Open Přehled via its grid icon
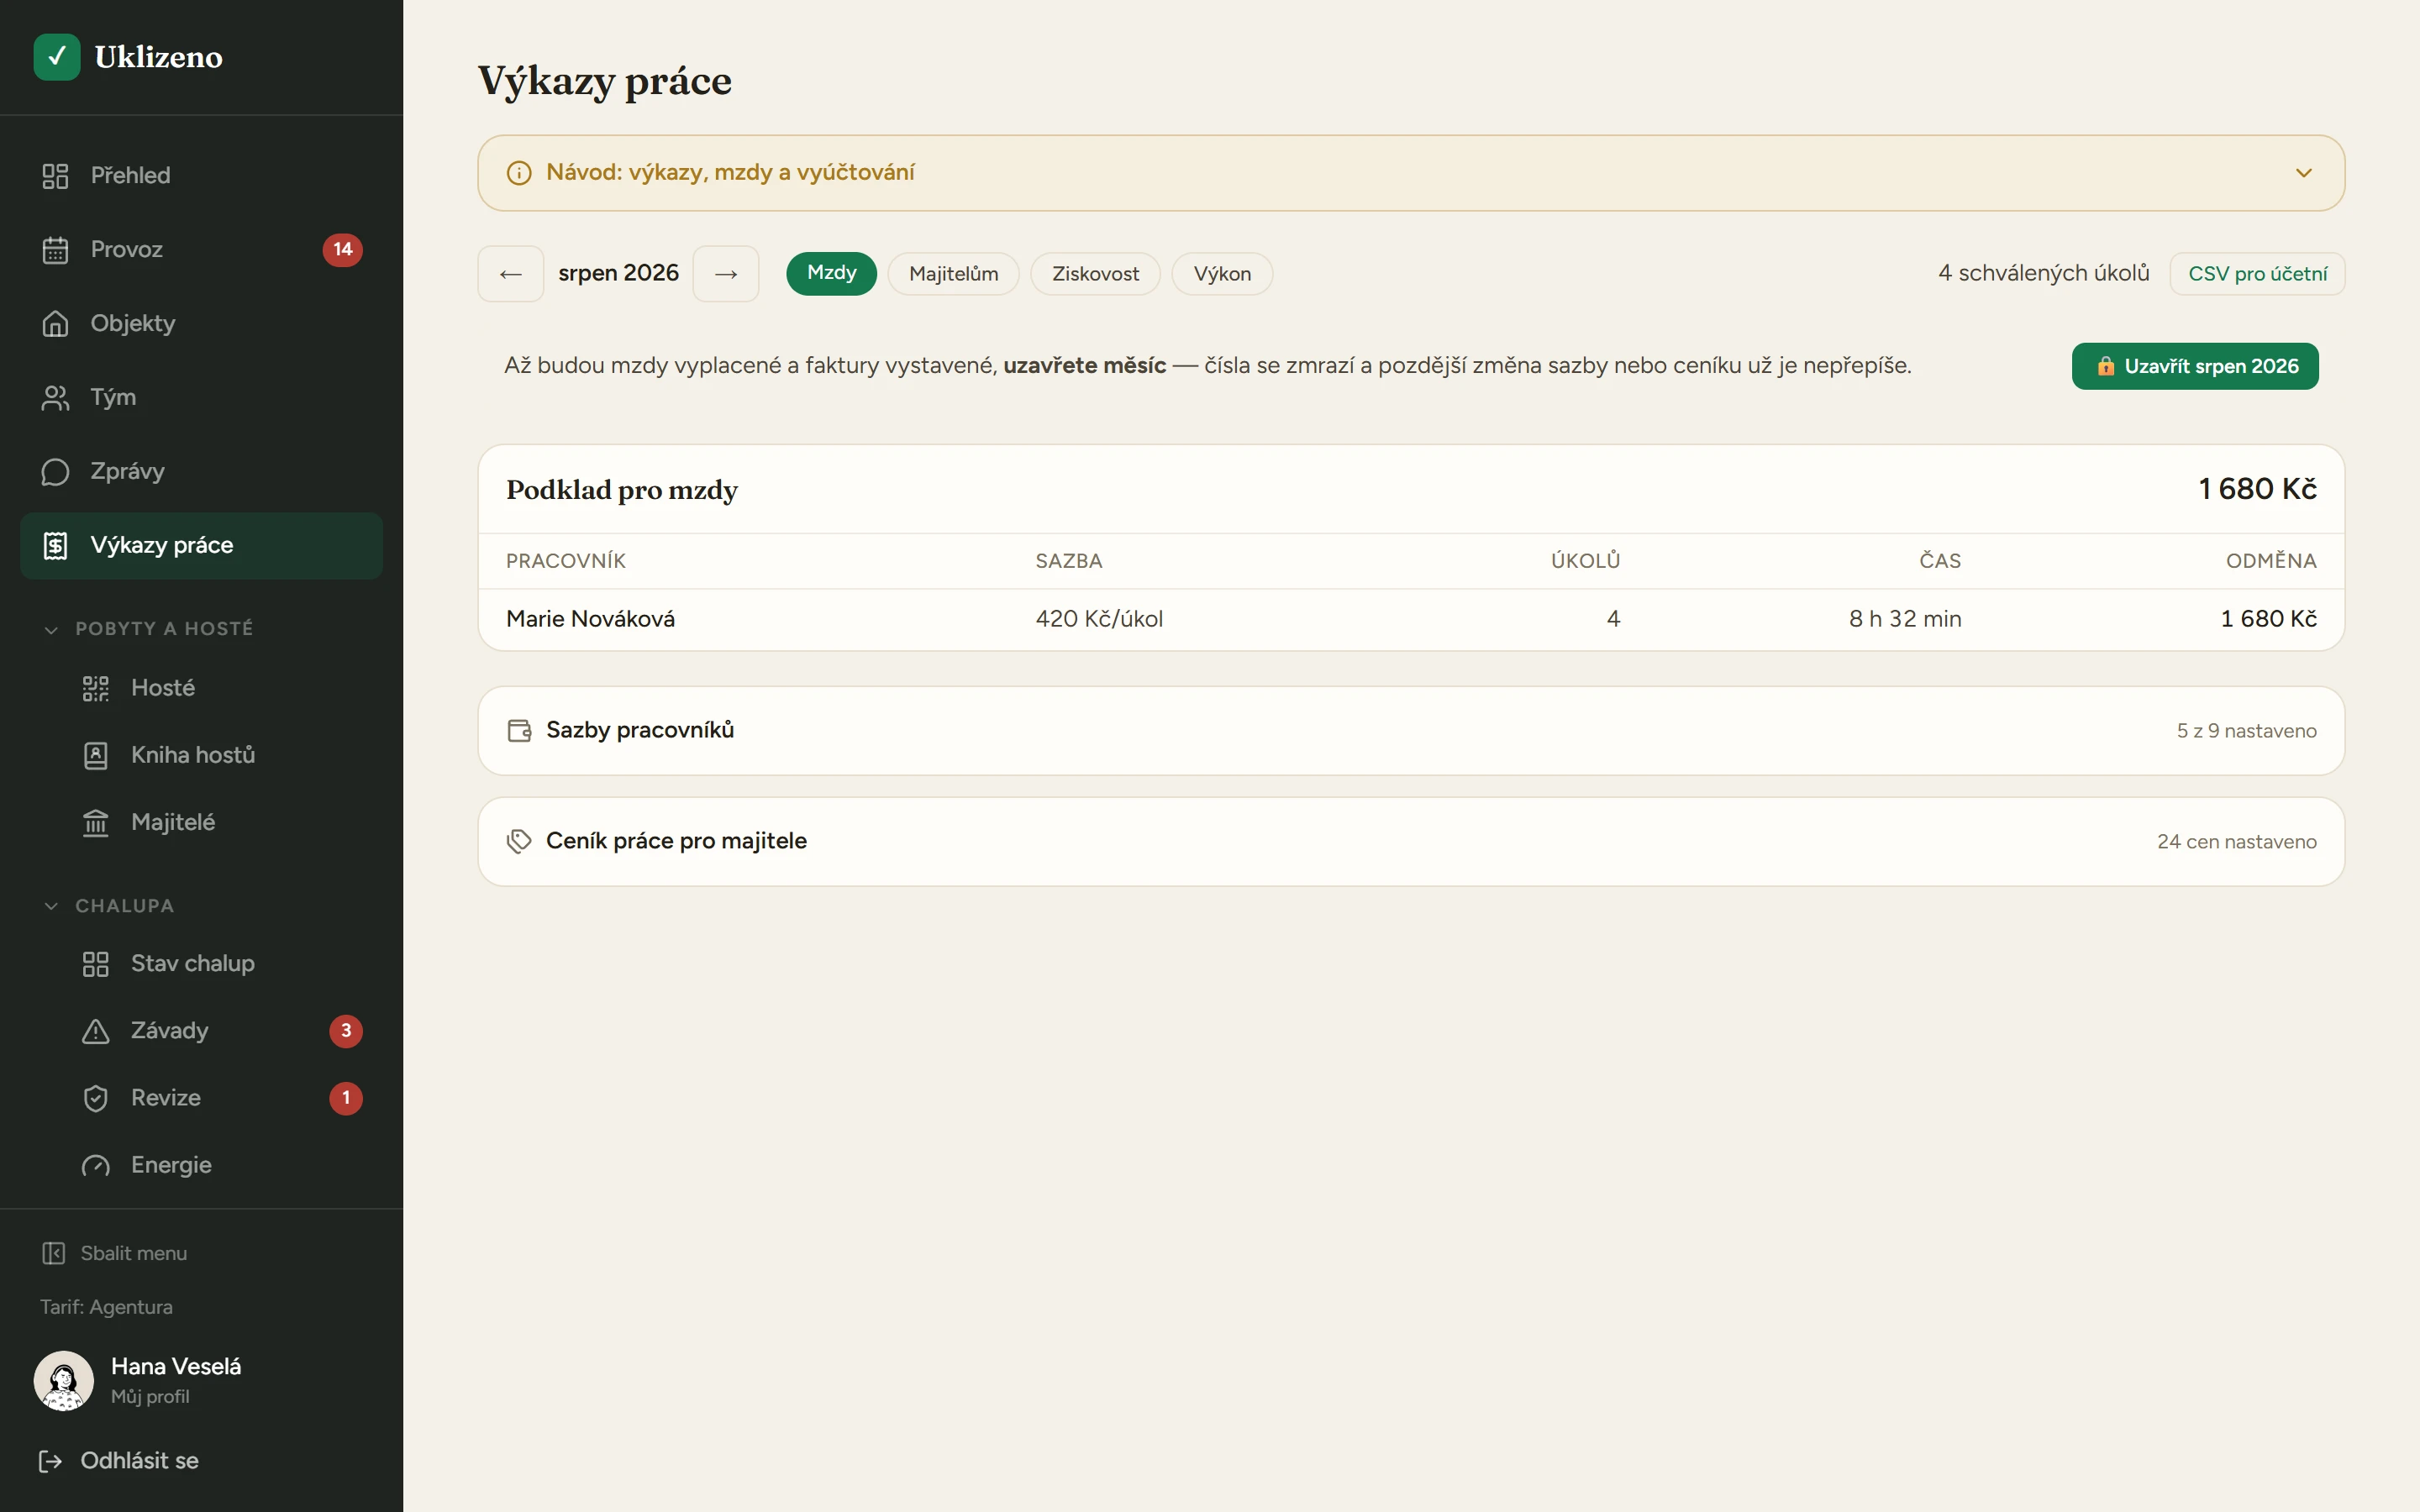The width and height of the screenshot is (2420, 1512). tap(55, 176)
